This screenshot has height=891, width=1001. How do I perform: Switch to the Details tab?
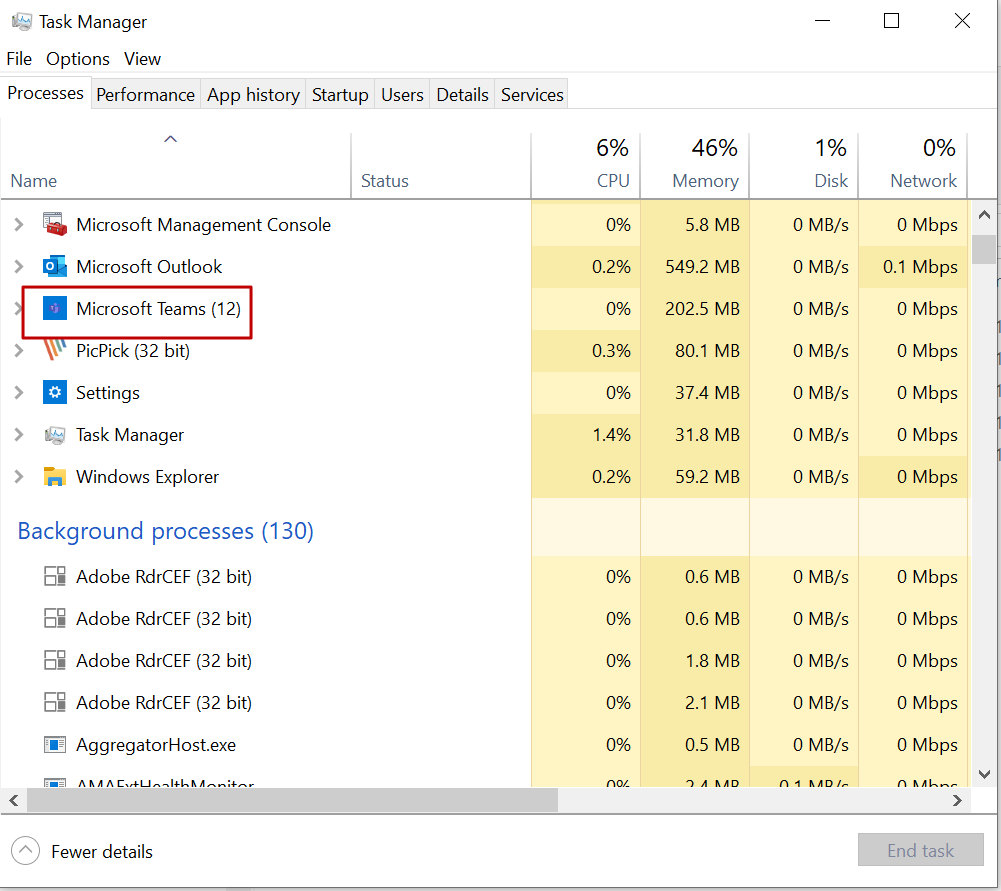[462, 94]
